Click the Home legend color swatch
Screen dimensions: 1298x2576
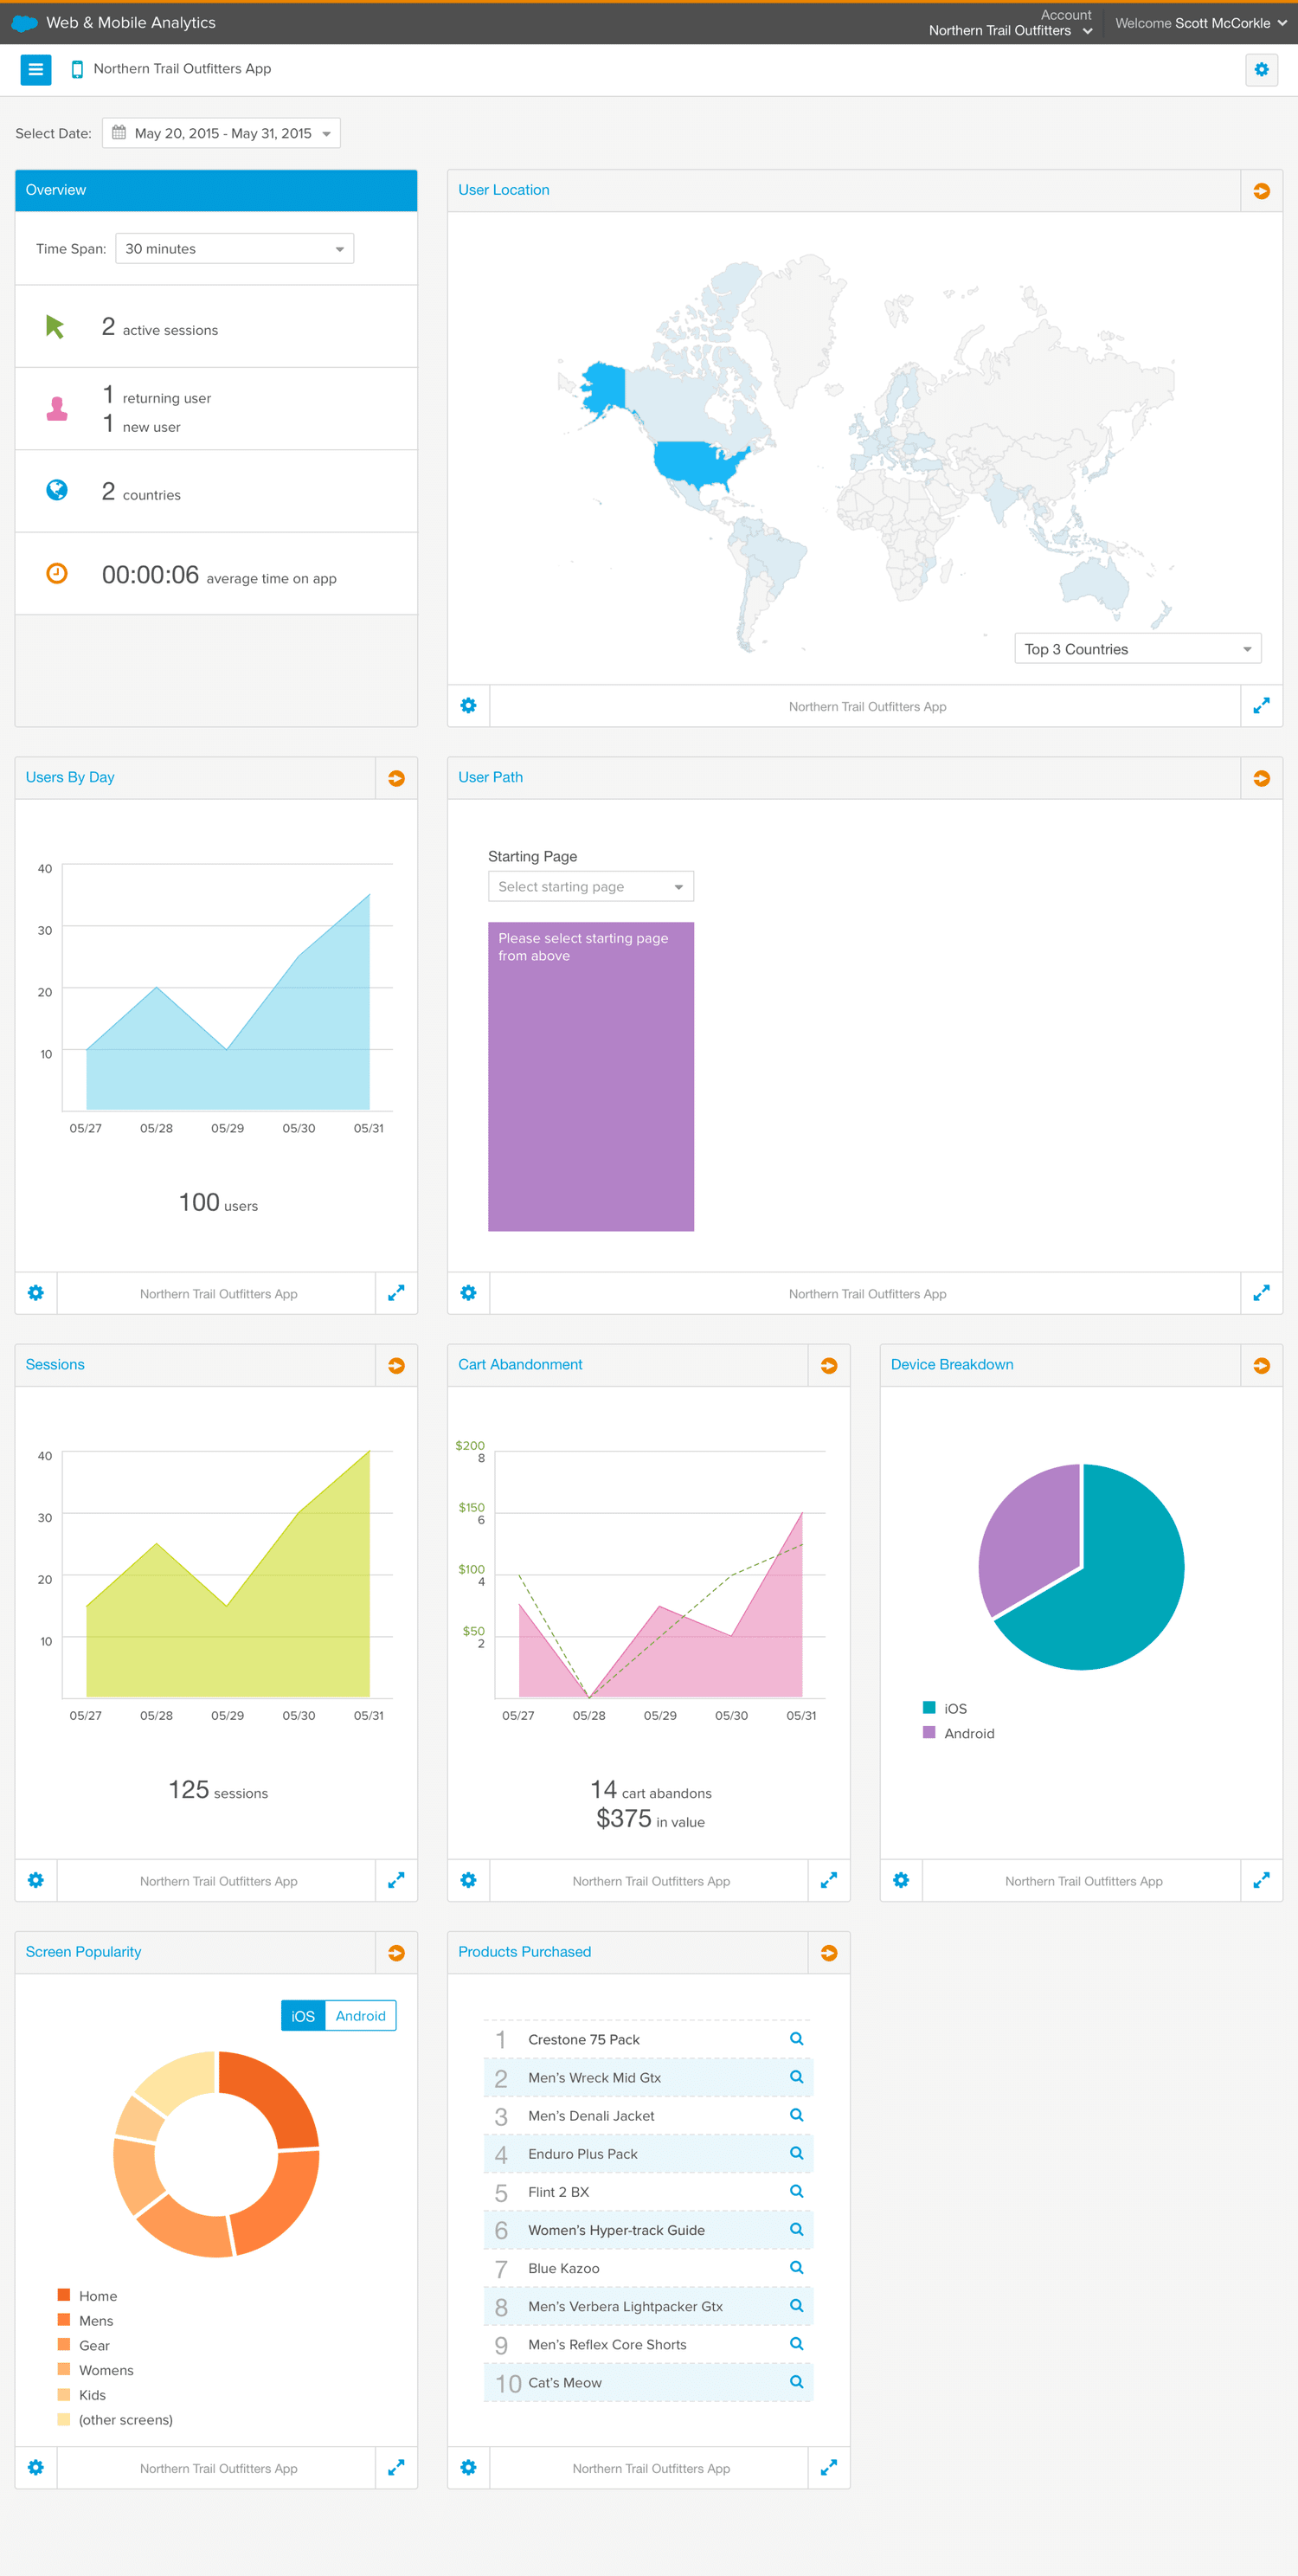pos(64,2294)
